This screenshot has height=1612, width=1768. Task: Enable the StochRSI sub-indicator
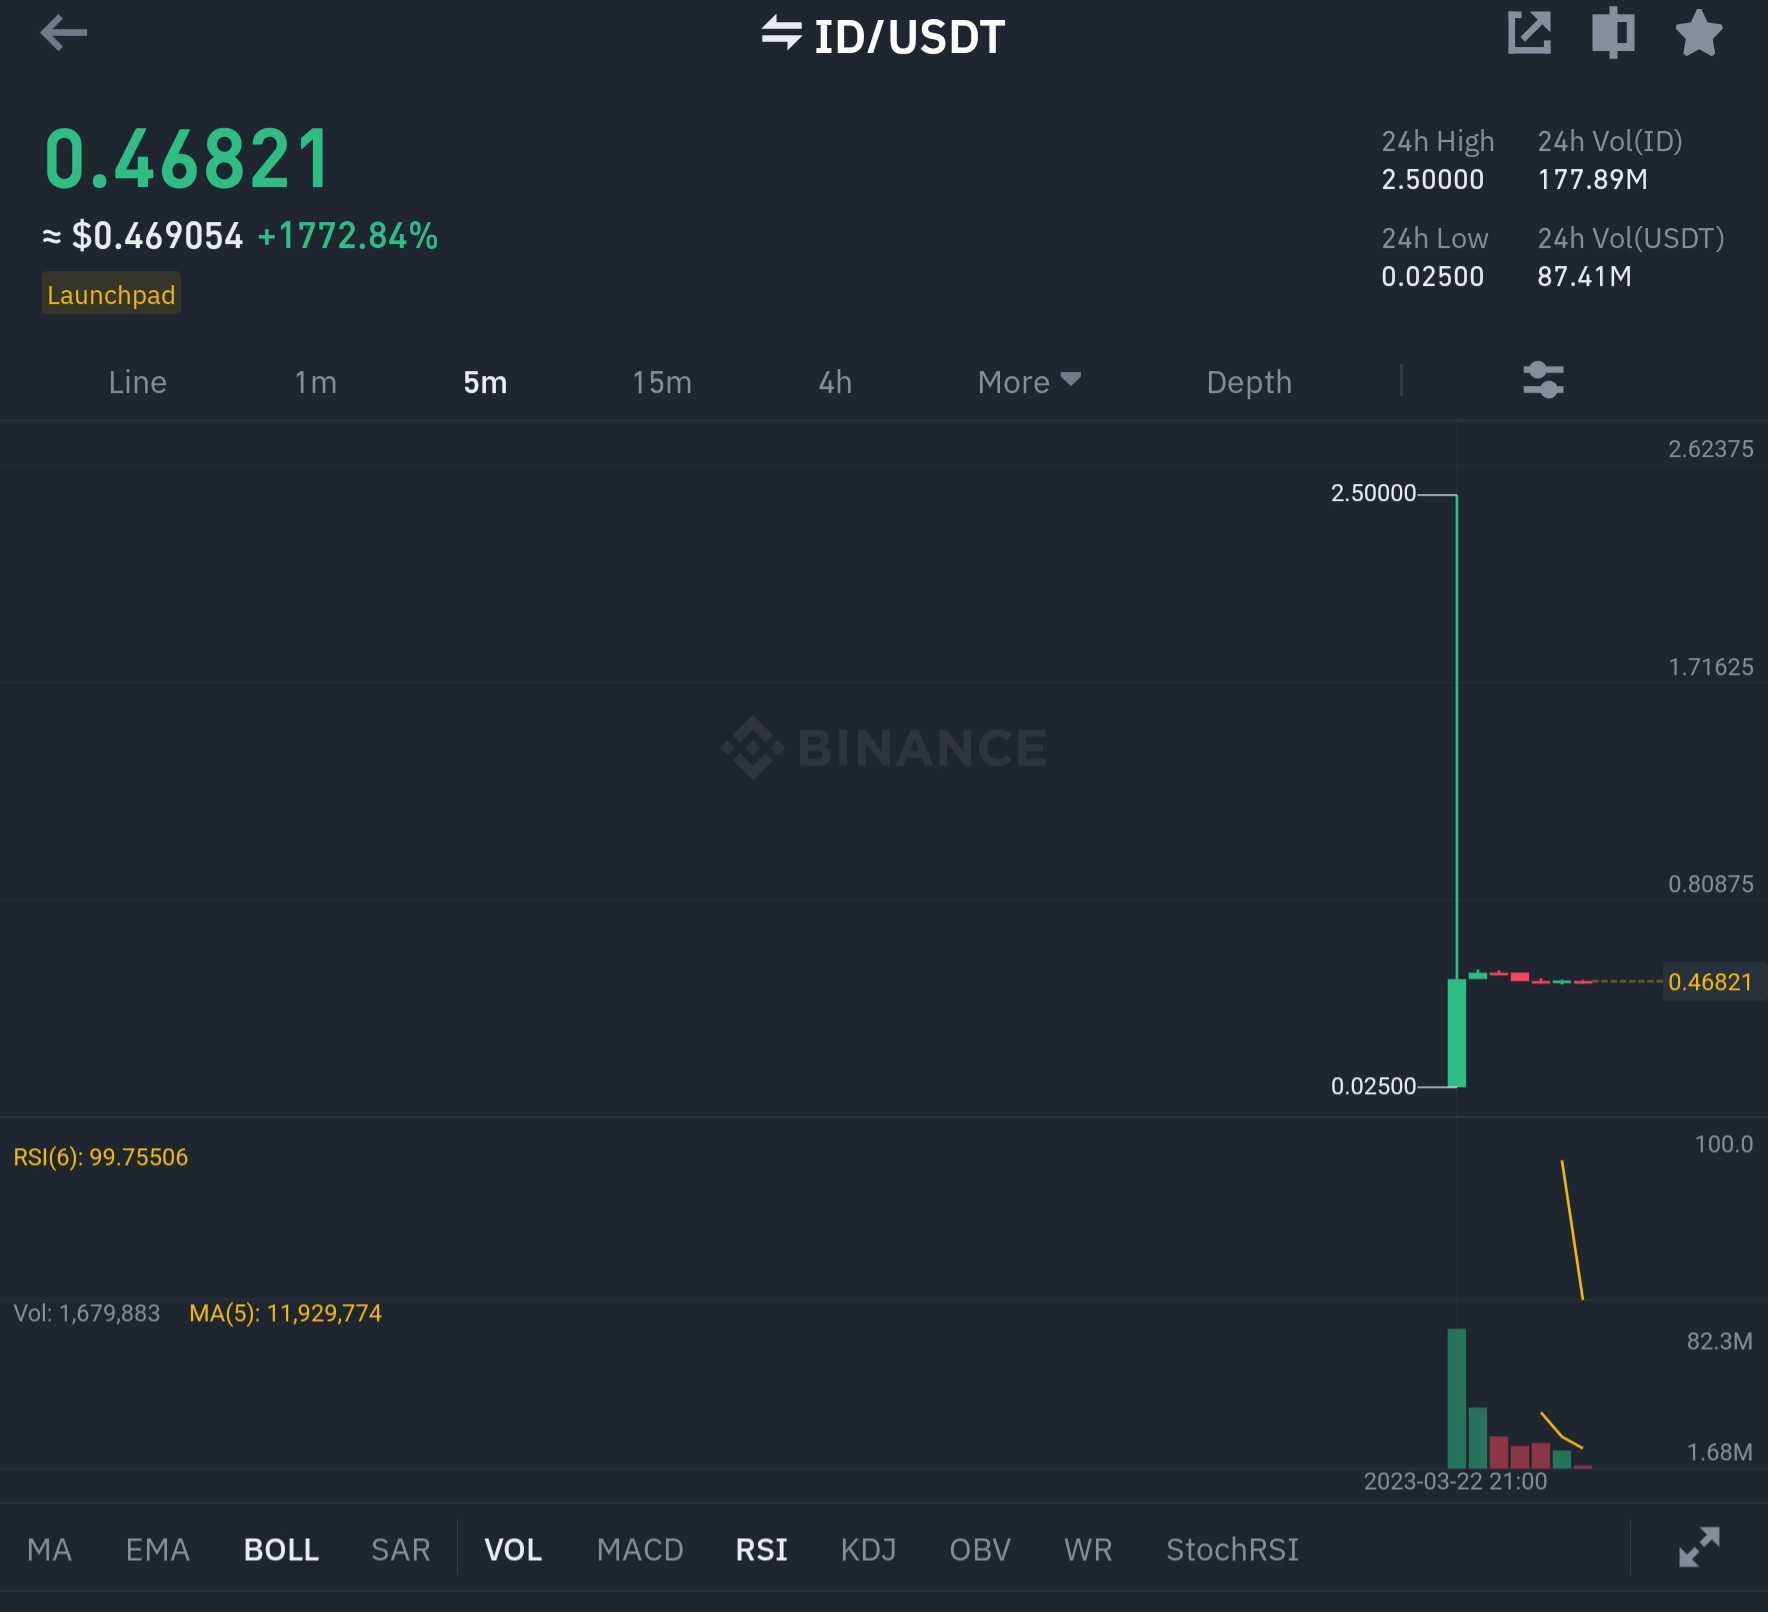click(x=1232, y=1549)
